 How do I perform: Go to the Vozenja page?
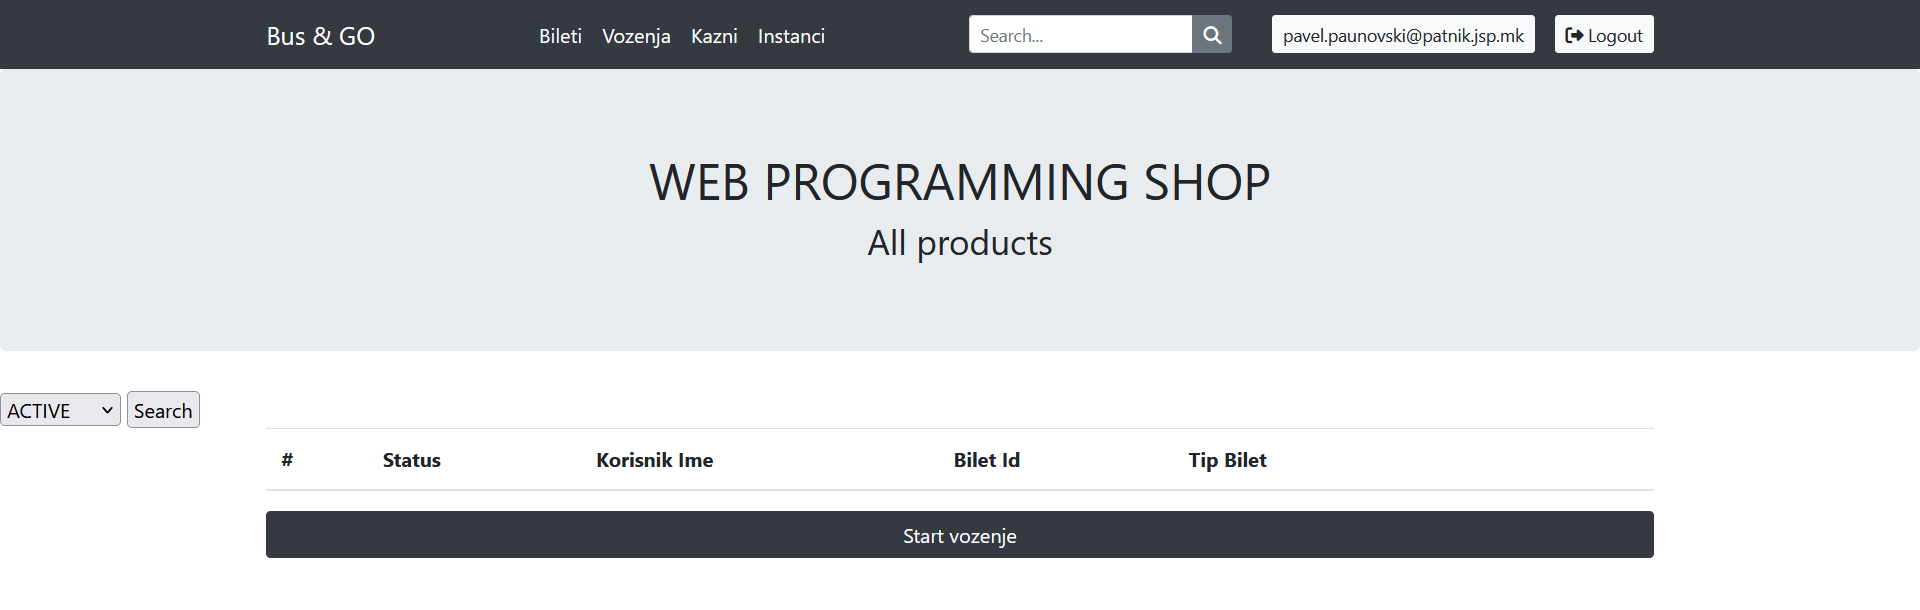[636, 36]
